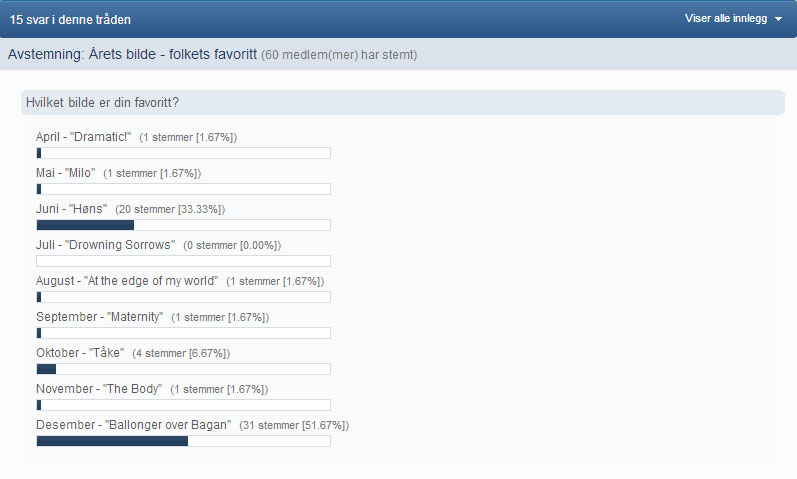Click the "20 stemmer [33.33%]" vote count
The height and width of the screenshot is (479, 797).
[x=170, y=209]
